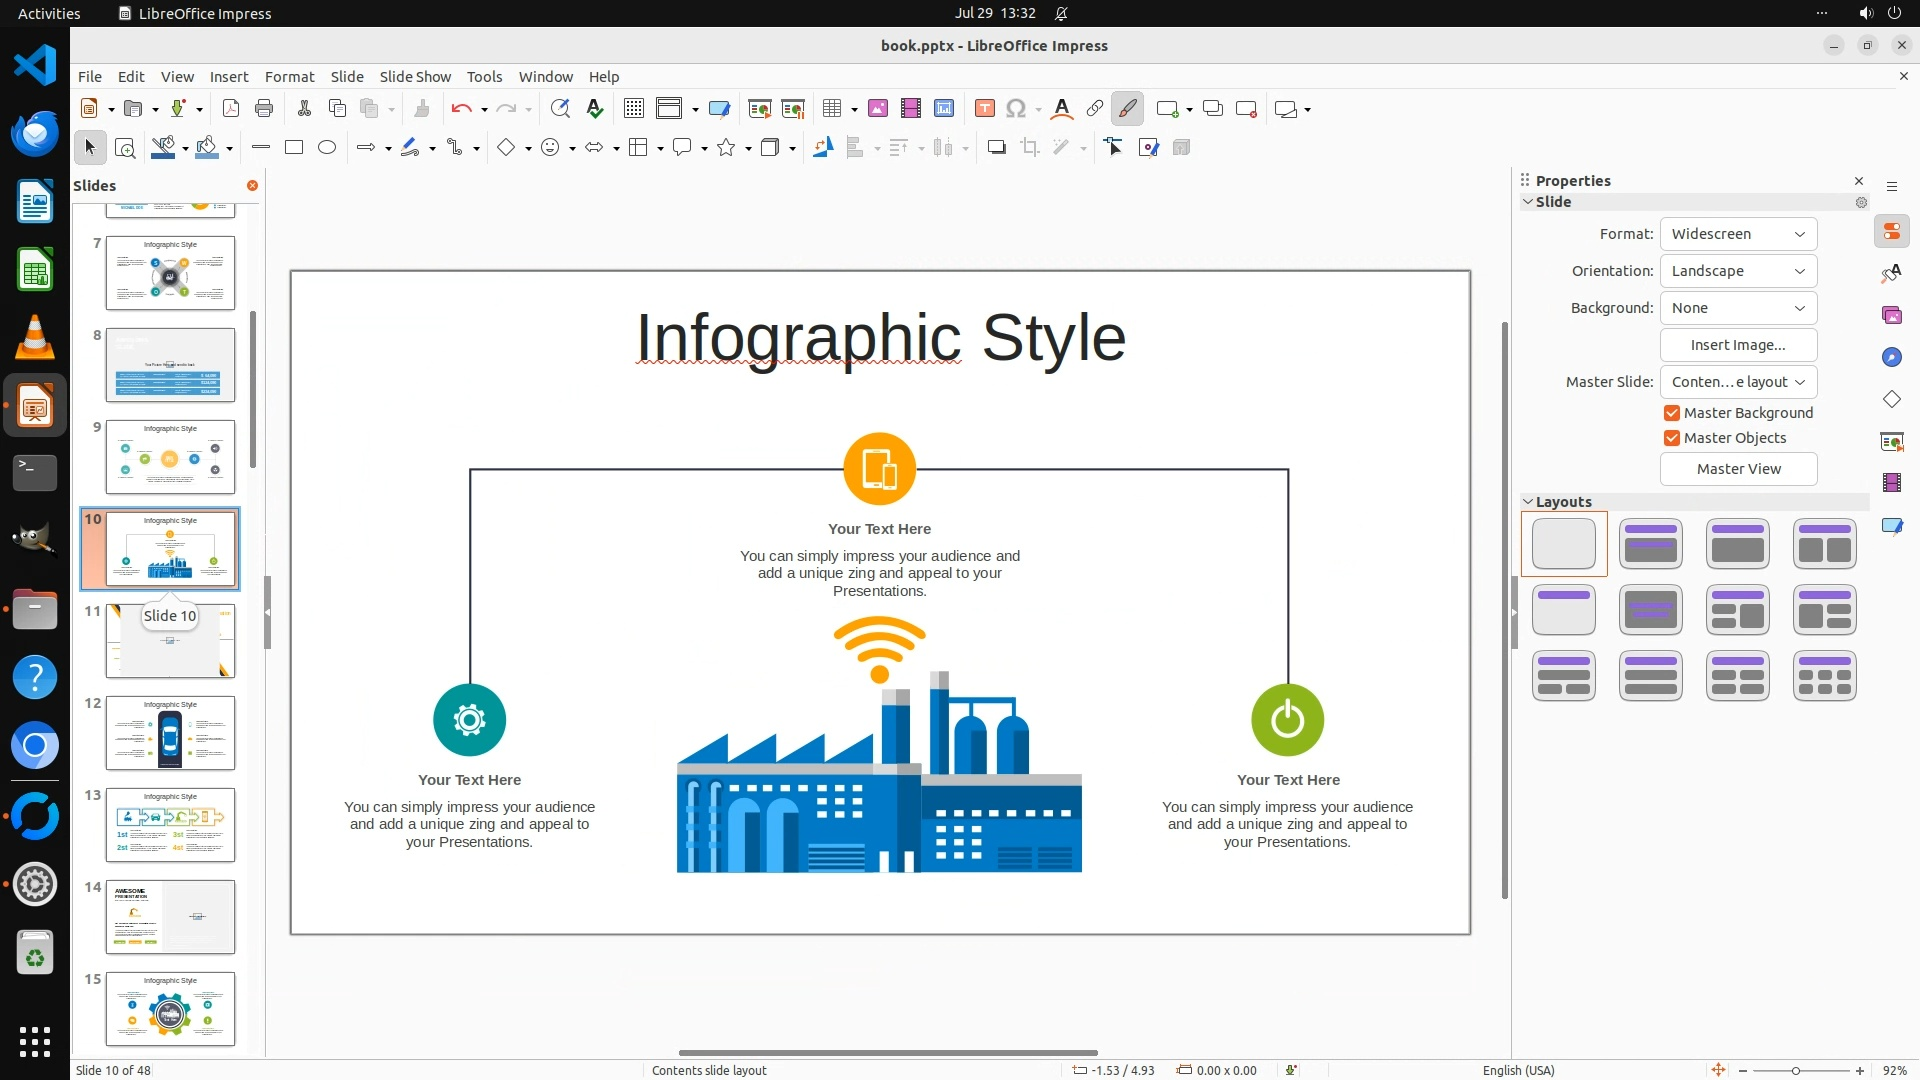Click the Master View button
Viewport: 1920px width, 1080px height.
coord(1737,469)
